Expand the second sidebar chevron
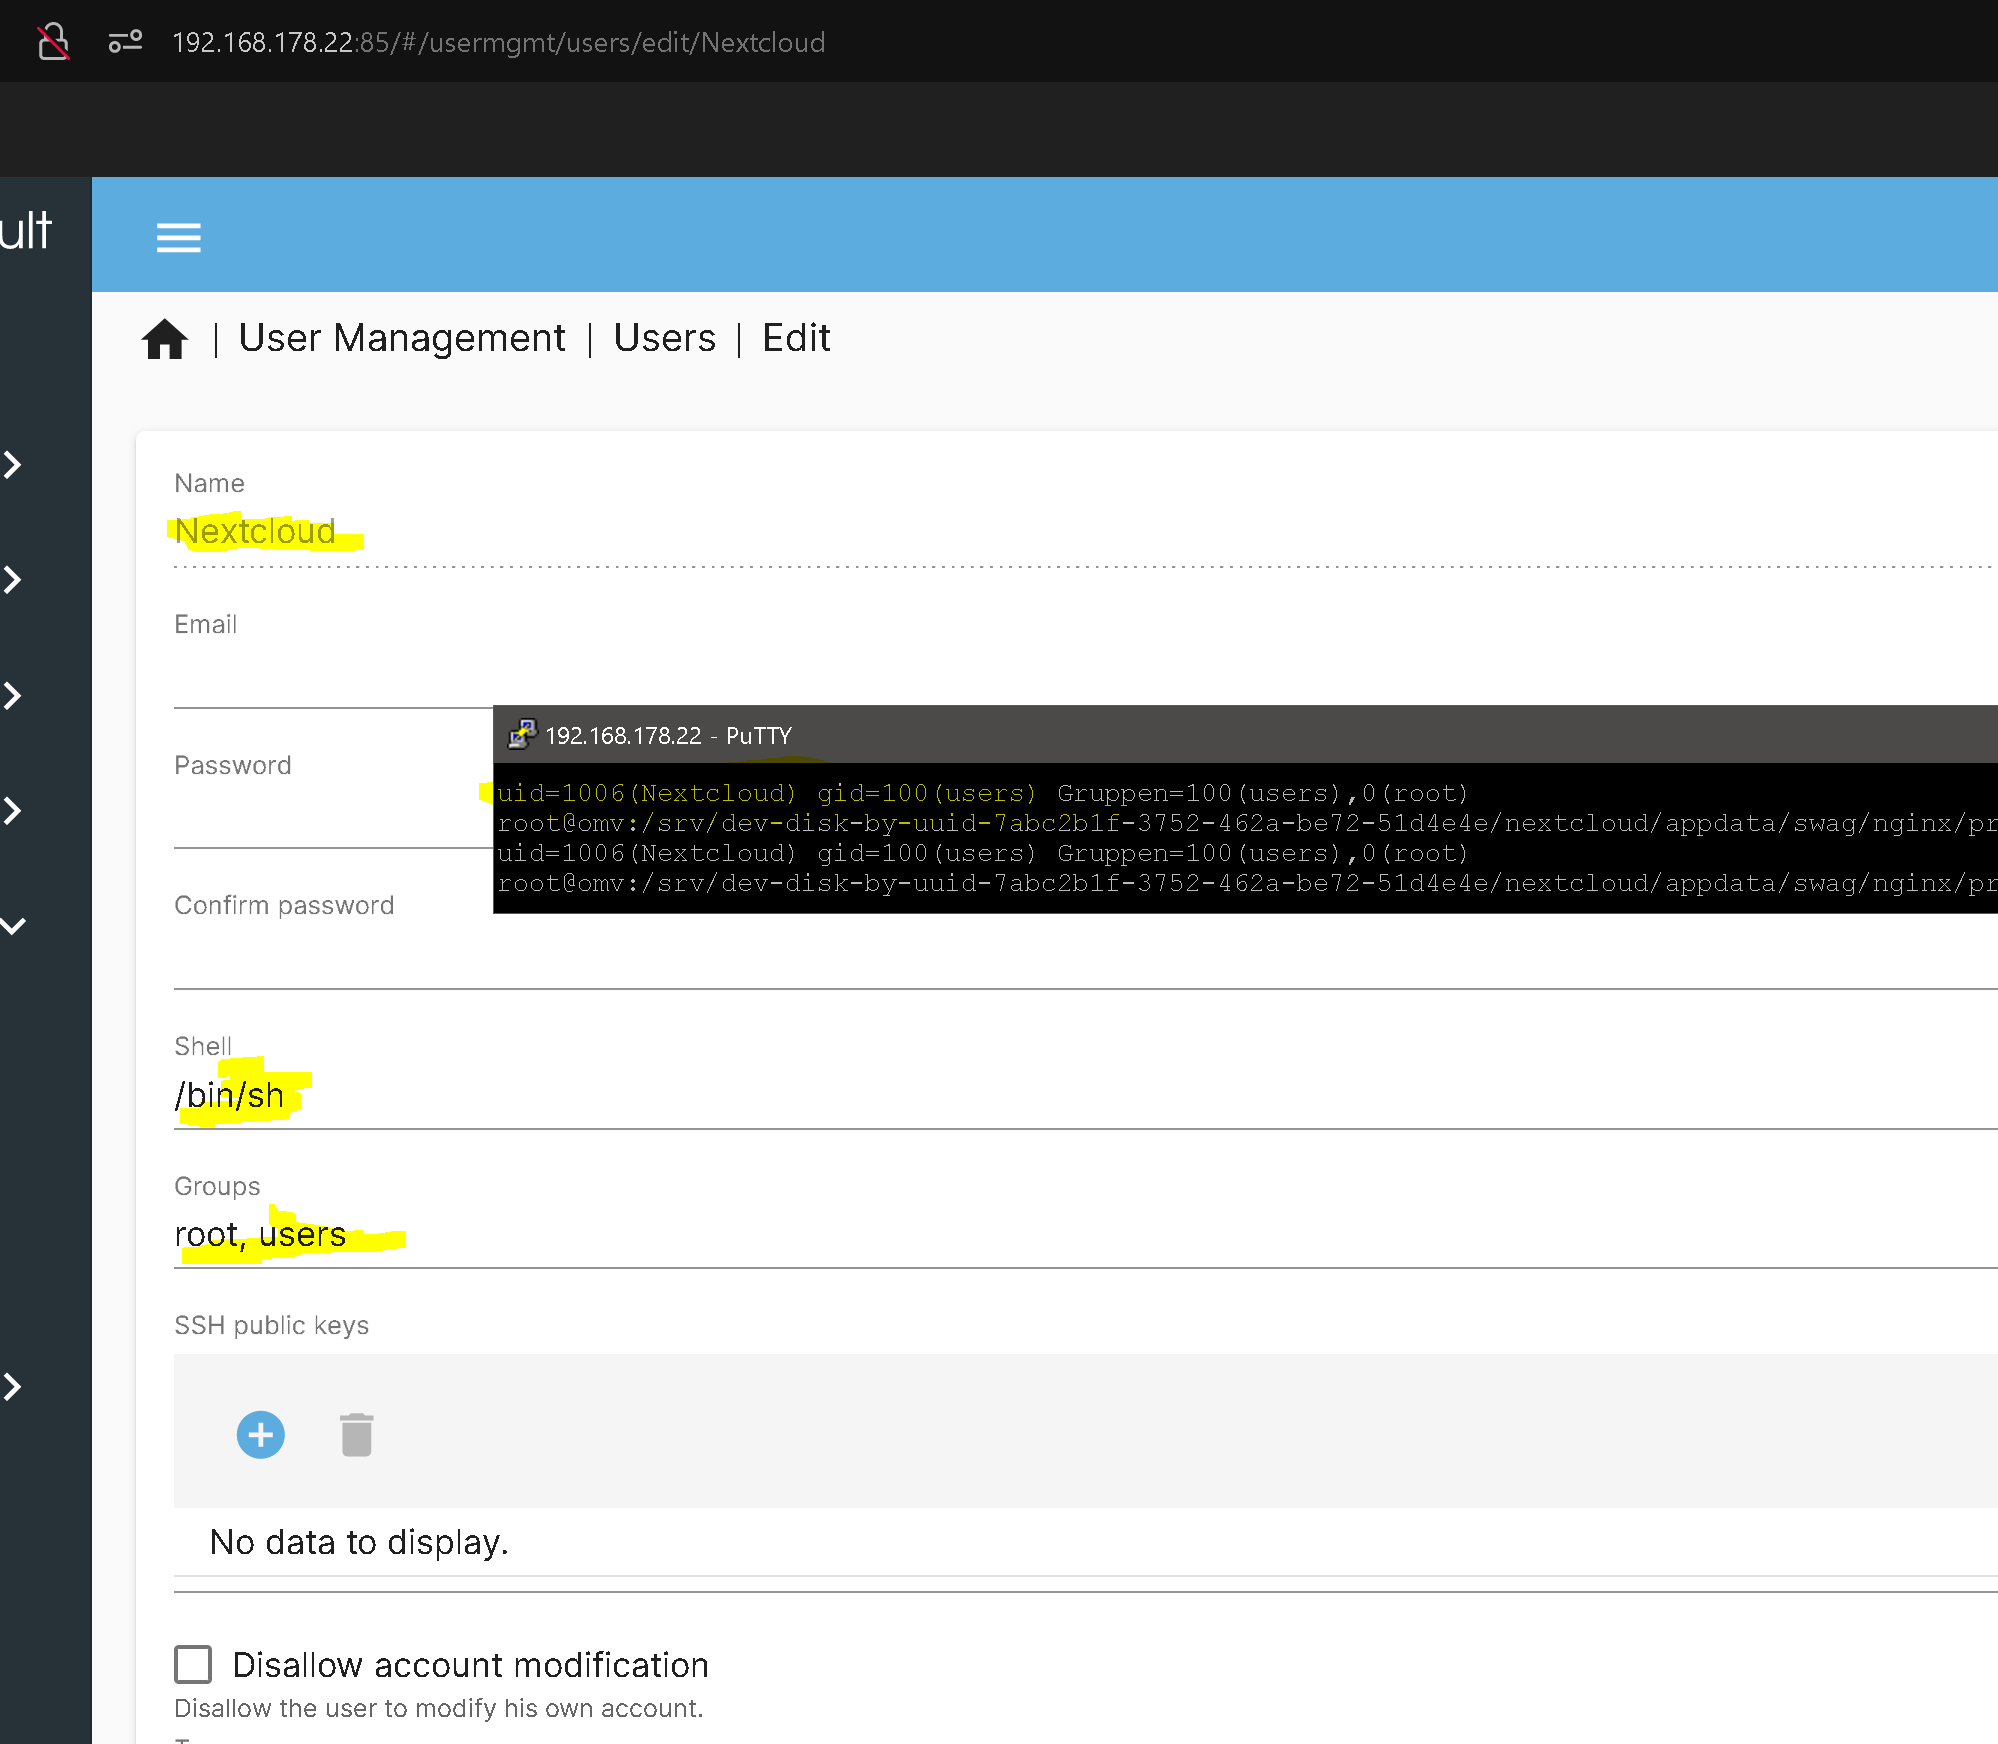 [13, 580]
